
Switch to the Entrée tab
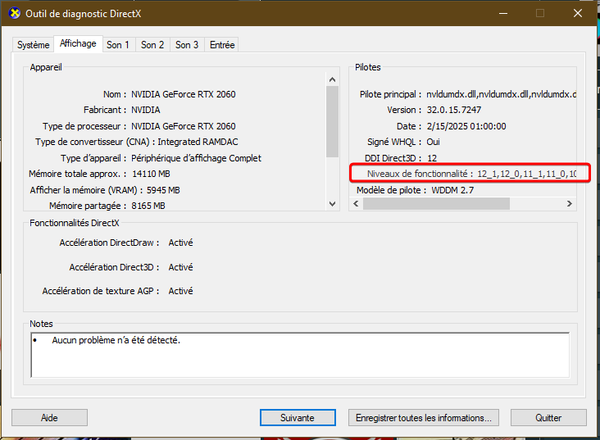(222, 45)
